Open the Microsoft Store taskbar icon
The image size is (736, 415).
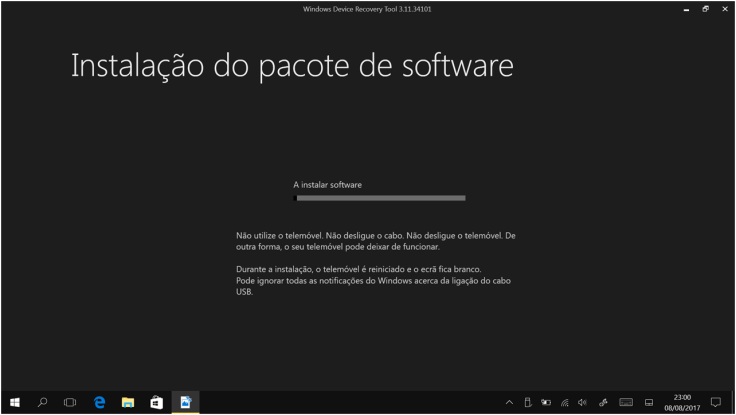pos(156,402)
